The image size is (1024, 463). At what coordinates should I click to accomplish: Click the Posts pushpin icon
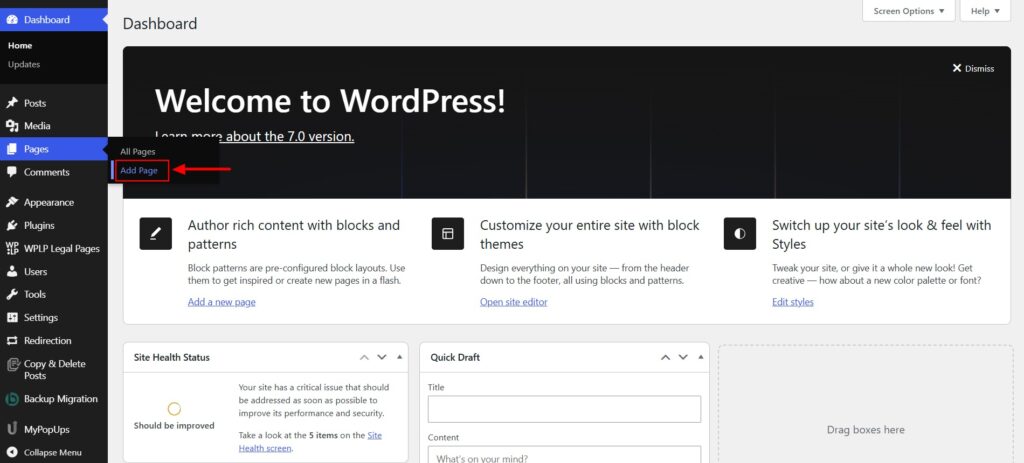tap(12, 103)
